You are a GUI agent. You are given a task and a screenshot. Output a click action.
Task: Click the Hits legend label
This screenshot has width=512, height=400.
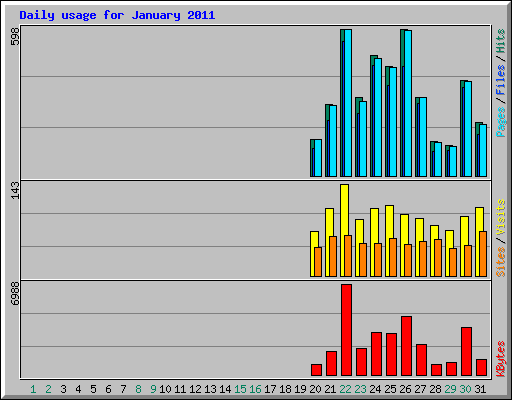tap(500, 41)
